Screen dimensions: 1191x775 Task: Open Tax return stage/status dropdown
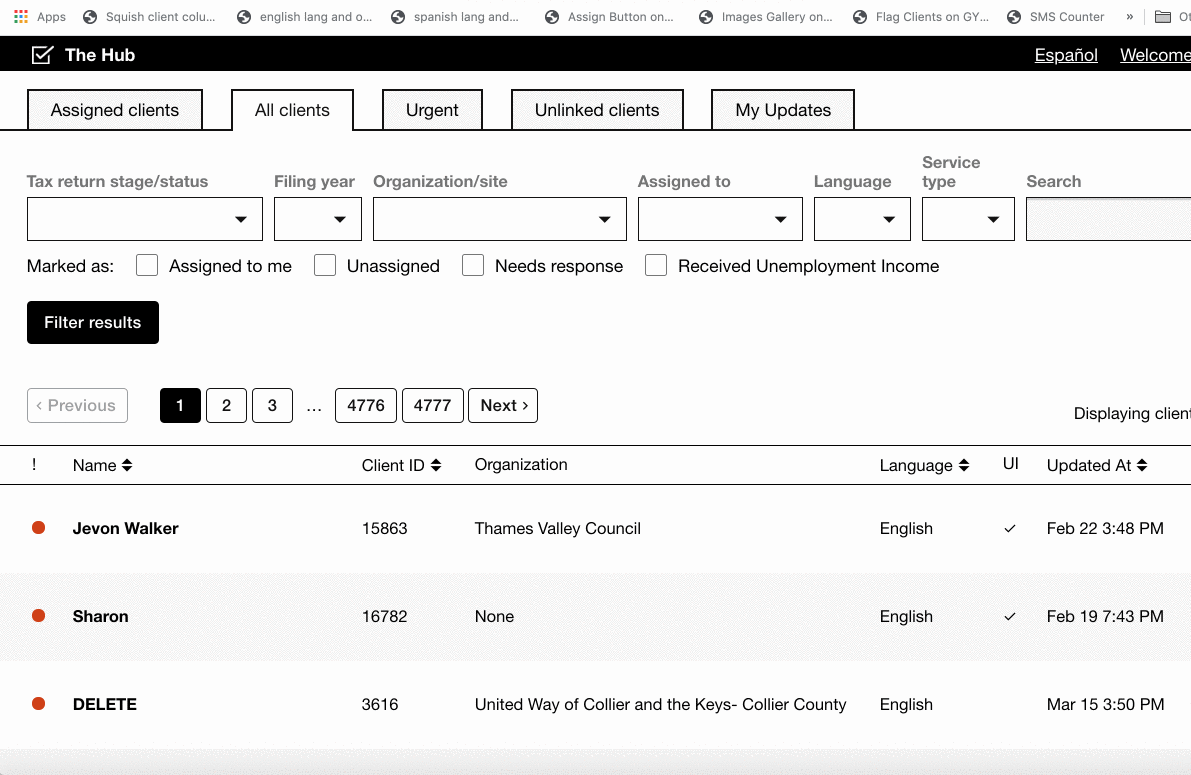[x=145, y=219]
